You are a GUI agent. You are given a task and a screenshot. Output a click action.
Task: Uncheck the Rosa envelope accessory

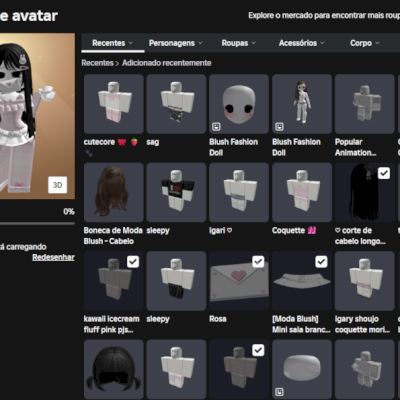click(258, 262)
